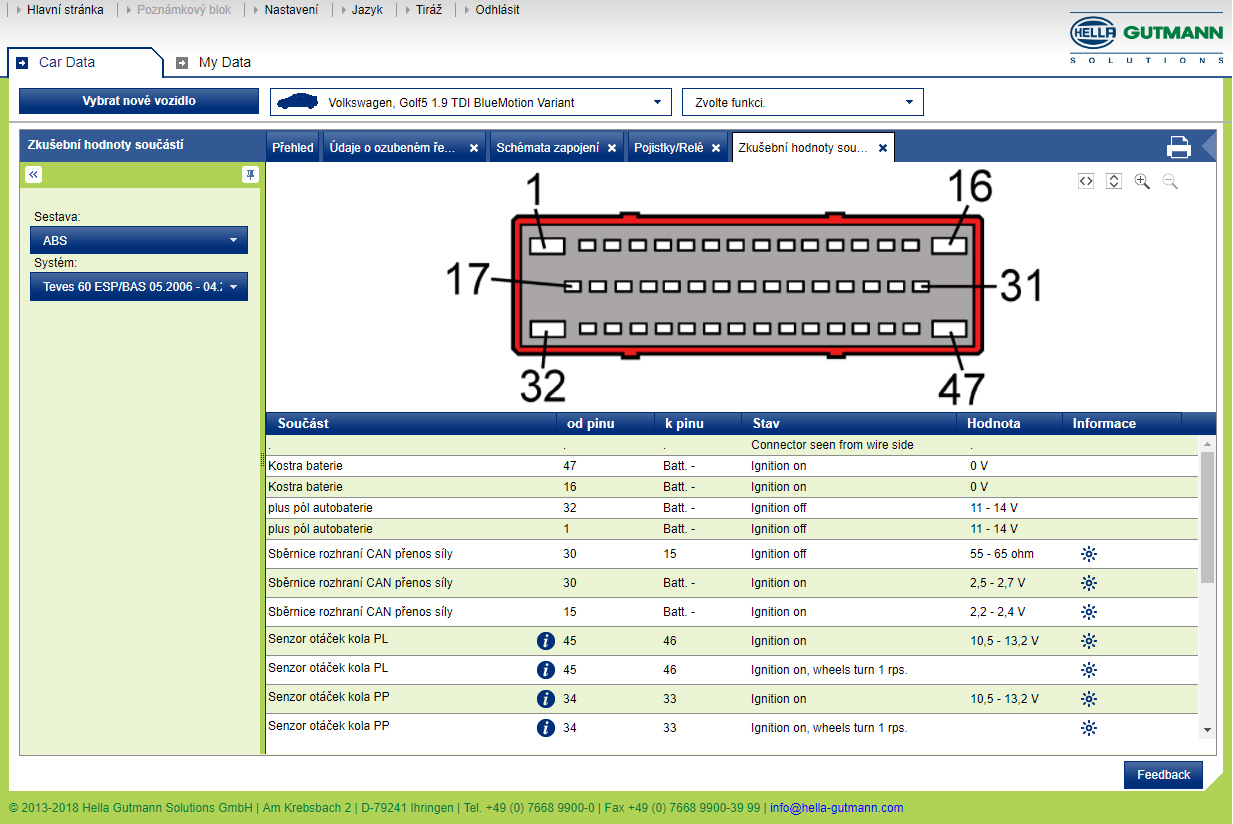Fit diagram to height icon

pos(1114,181)
